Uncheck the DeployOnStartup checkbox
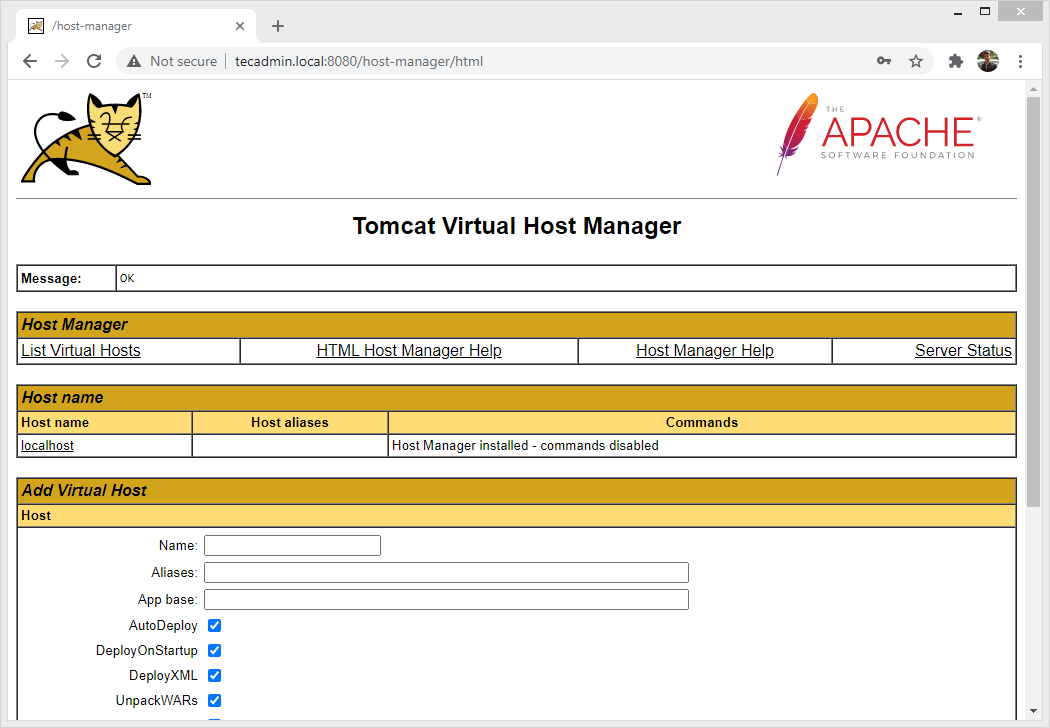The image size is (1050, 728). pyautogui.click(x=214, y=650)
